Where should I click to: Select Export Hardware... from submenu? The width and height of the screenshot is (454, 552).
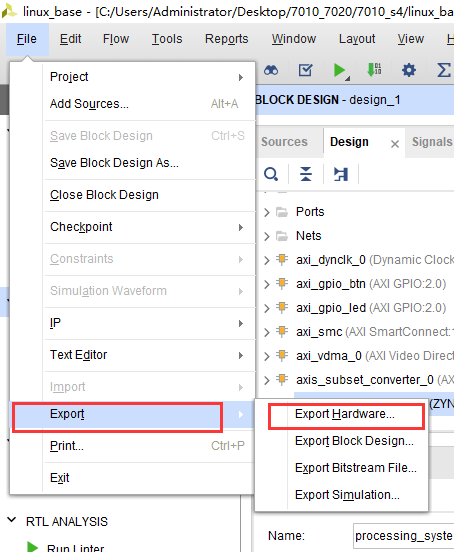346,414
